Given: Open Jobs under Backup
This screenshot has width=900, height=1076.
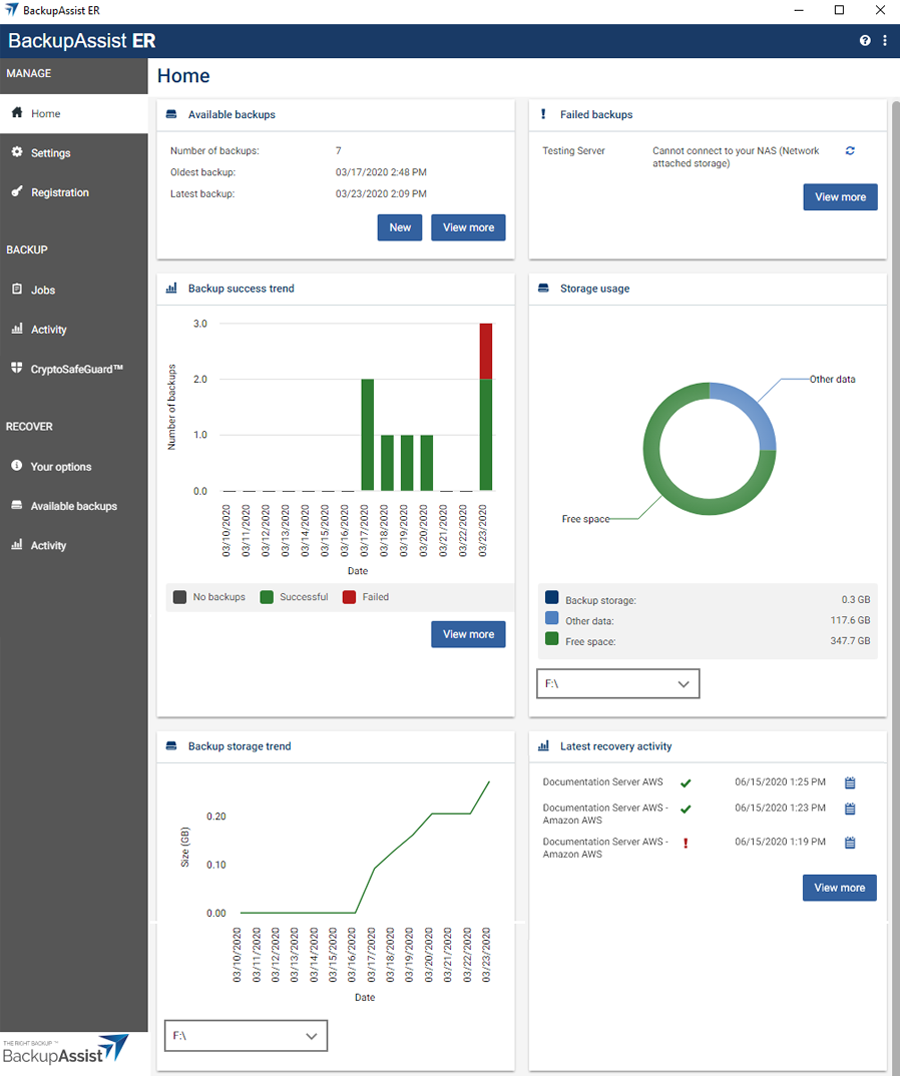Looking at the screenshot, I should point(74,290).
